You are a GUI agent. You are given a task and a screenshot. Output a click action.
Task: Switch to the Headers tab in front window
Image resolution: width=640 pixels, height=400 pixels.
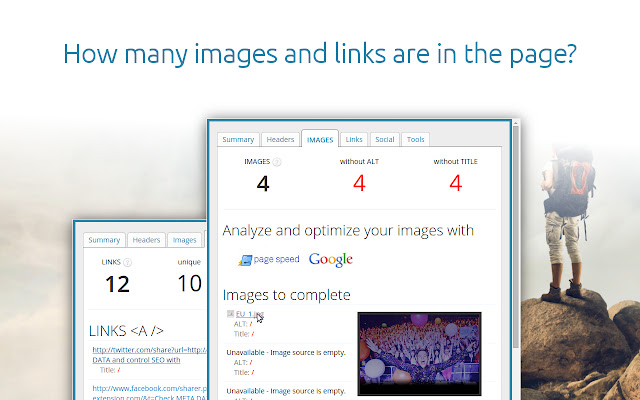(x=280, y=140)
